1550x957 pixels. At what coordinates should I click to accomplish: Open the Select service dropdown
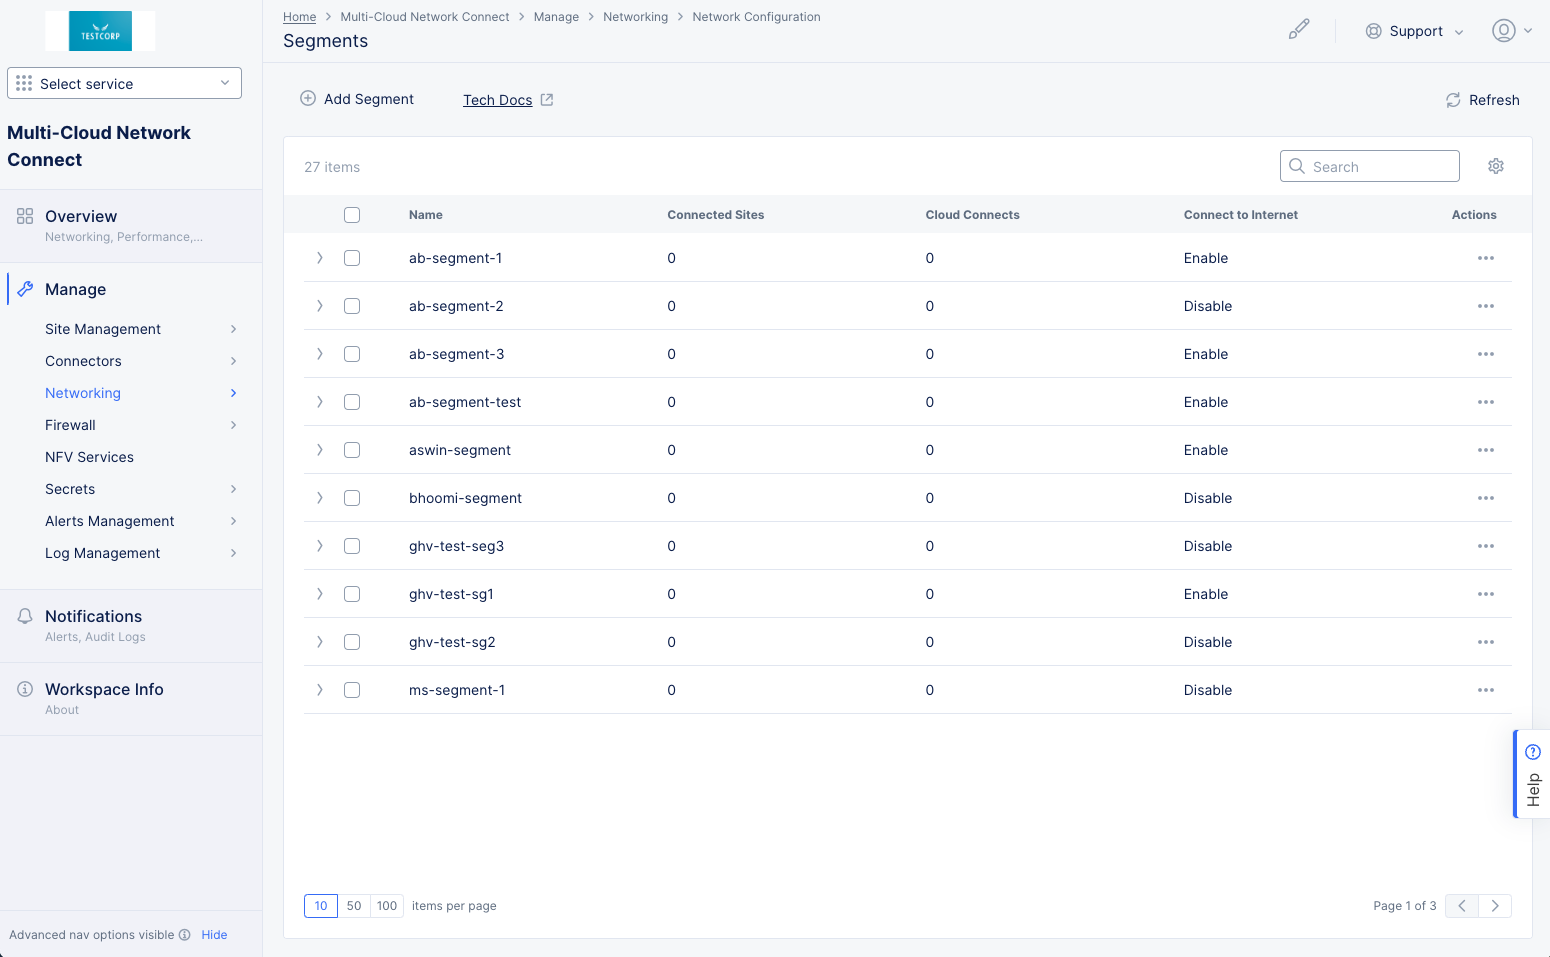pyautogui.click(x=124, y=83)
